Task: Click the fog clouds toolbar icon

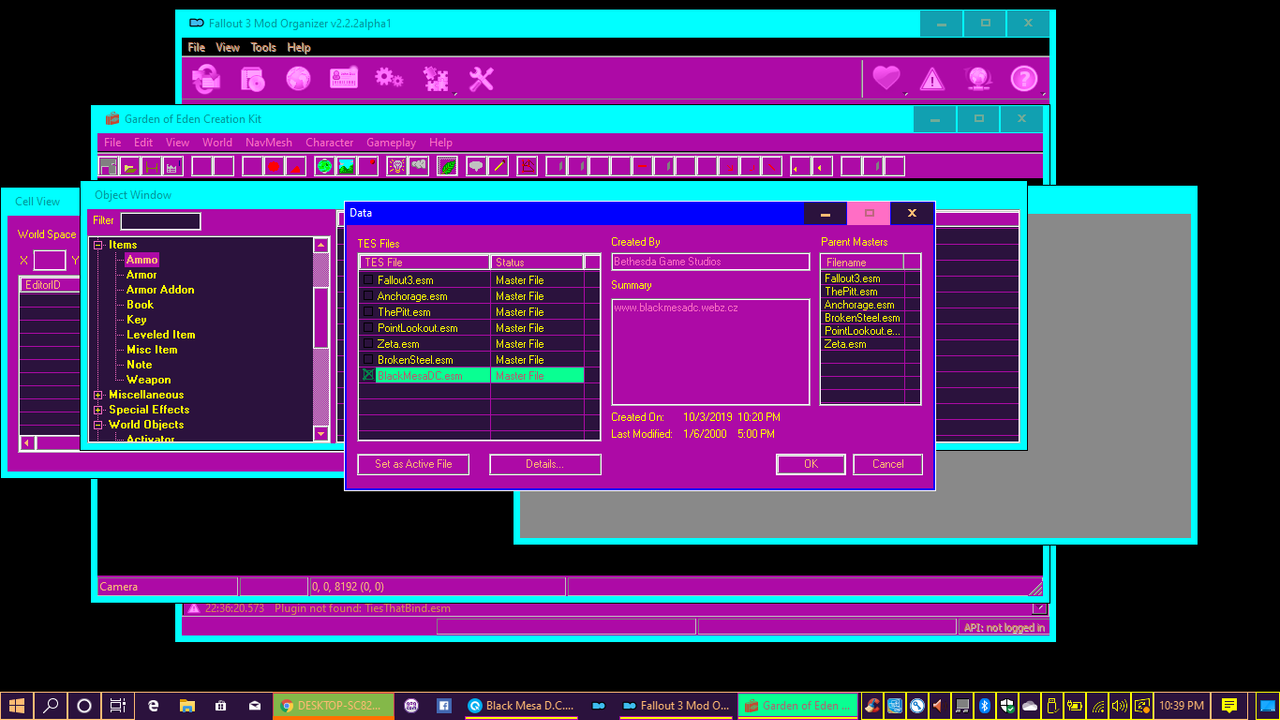Action: click(x=419, y=166)
